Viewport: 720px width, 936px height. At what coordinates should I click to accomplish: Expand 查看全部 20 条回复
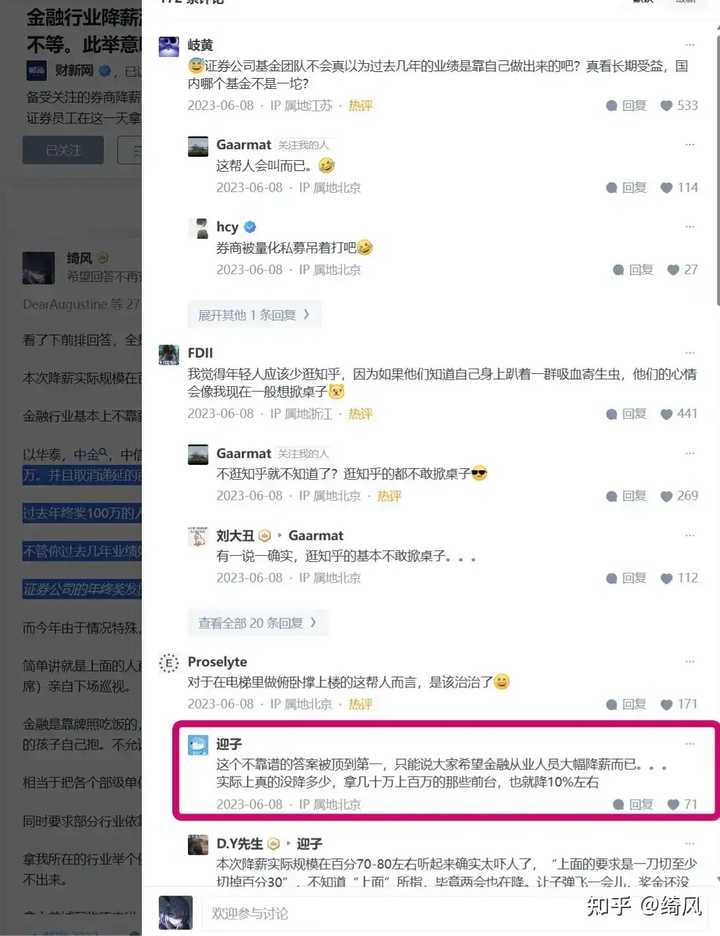pos(258,623)
